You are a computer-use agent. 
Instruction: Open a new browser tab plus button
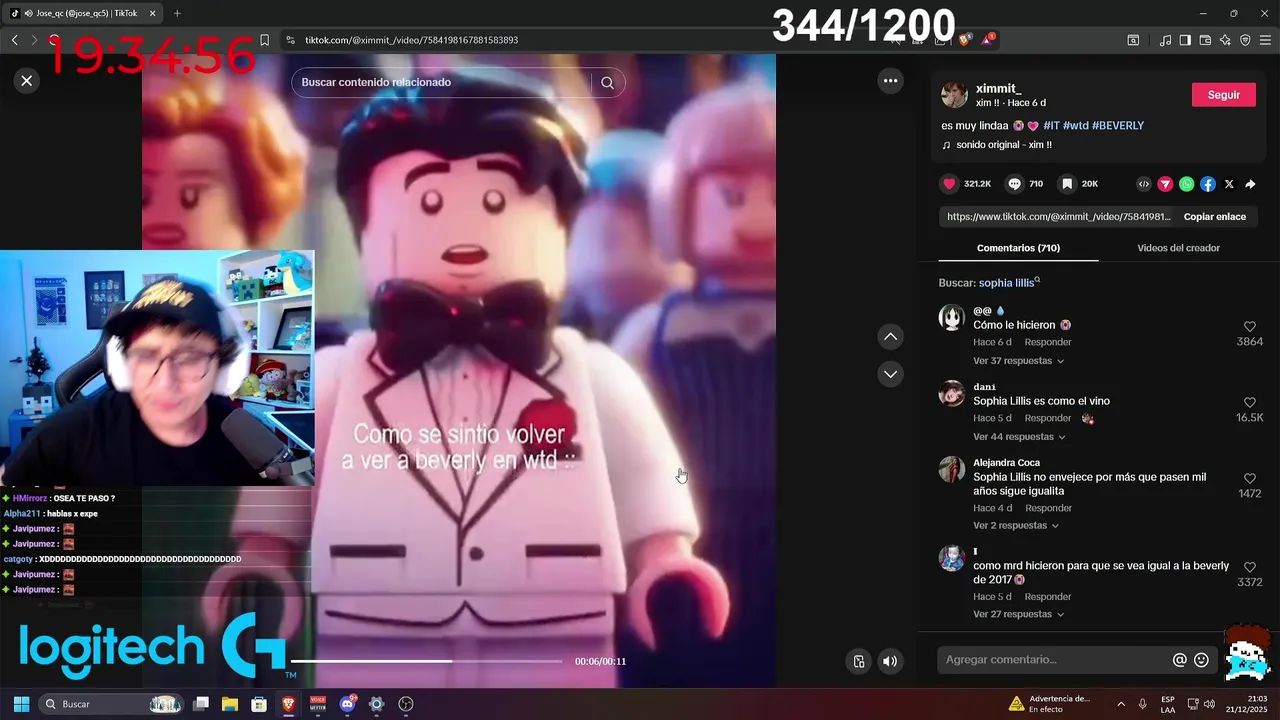[x=177, y=13]
